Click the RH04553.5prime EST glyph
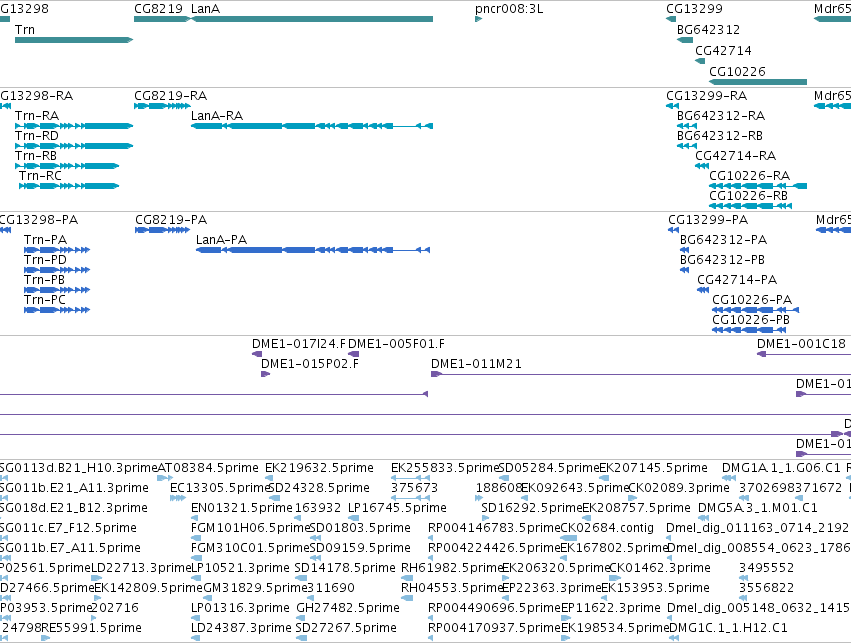The width and height of the screenshot is (851, 643). point(408,598)
